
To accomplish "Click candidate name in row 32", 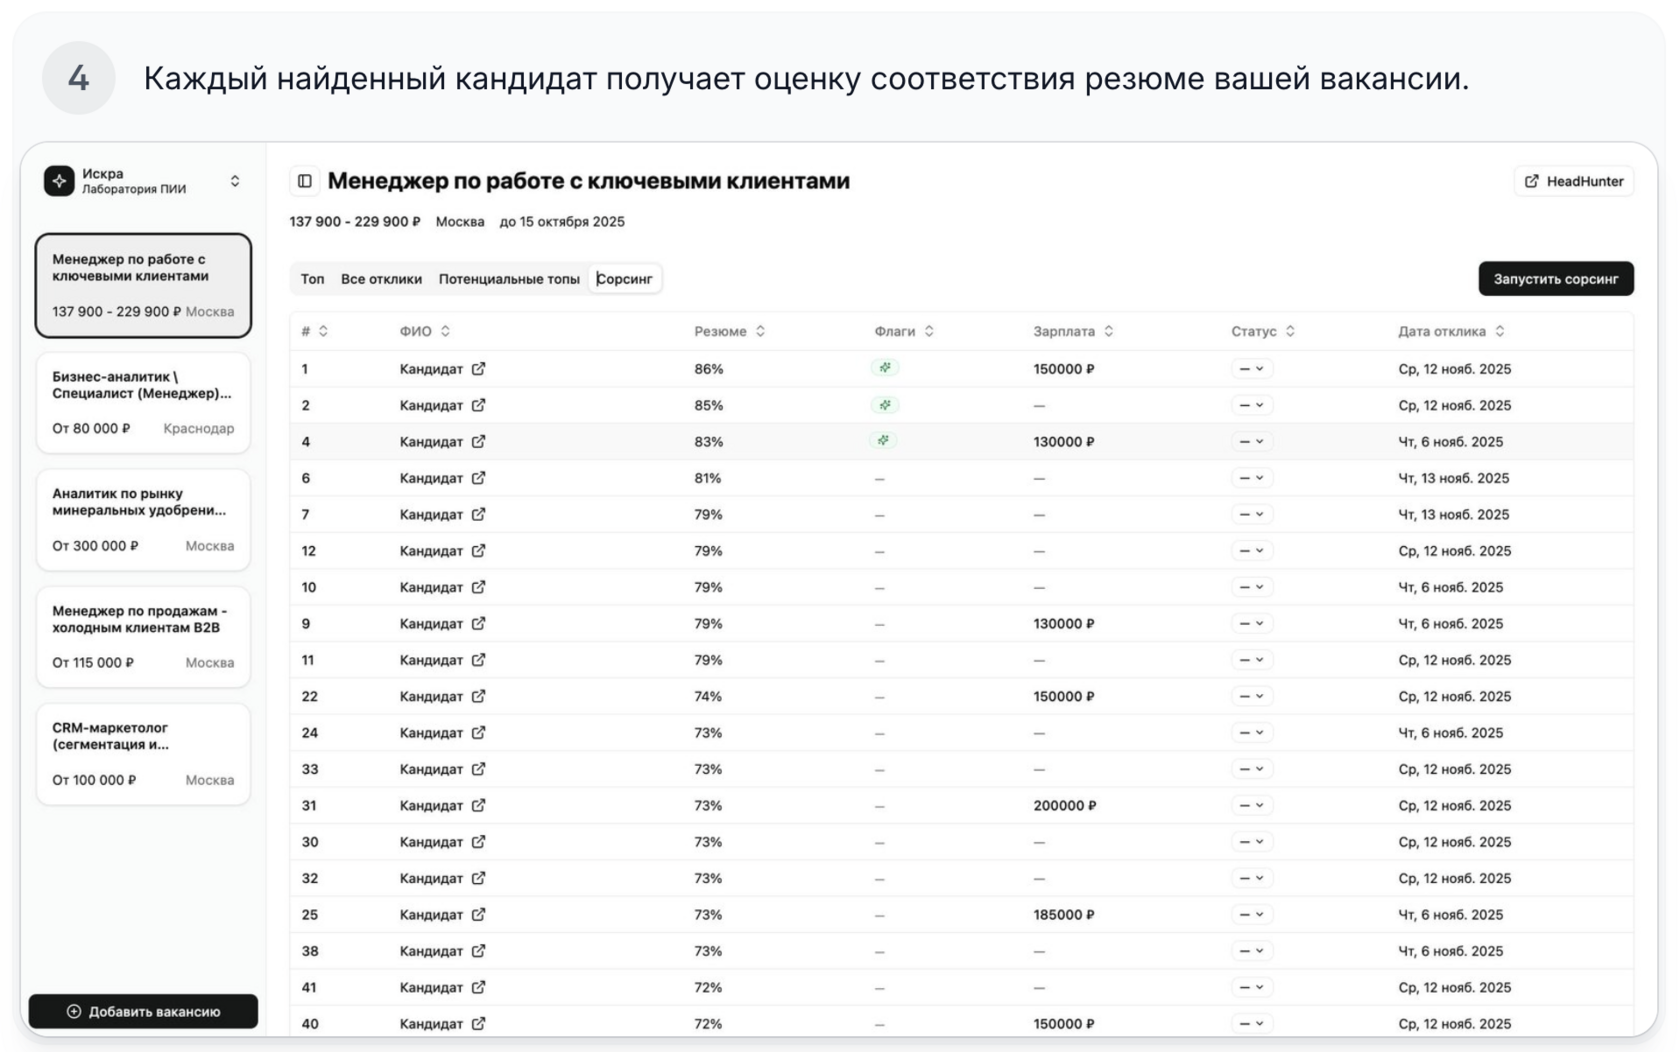I will (431, 878).
